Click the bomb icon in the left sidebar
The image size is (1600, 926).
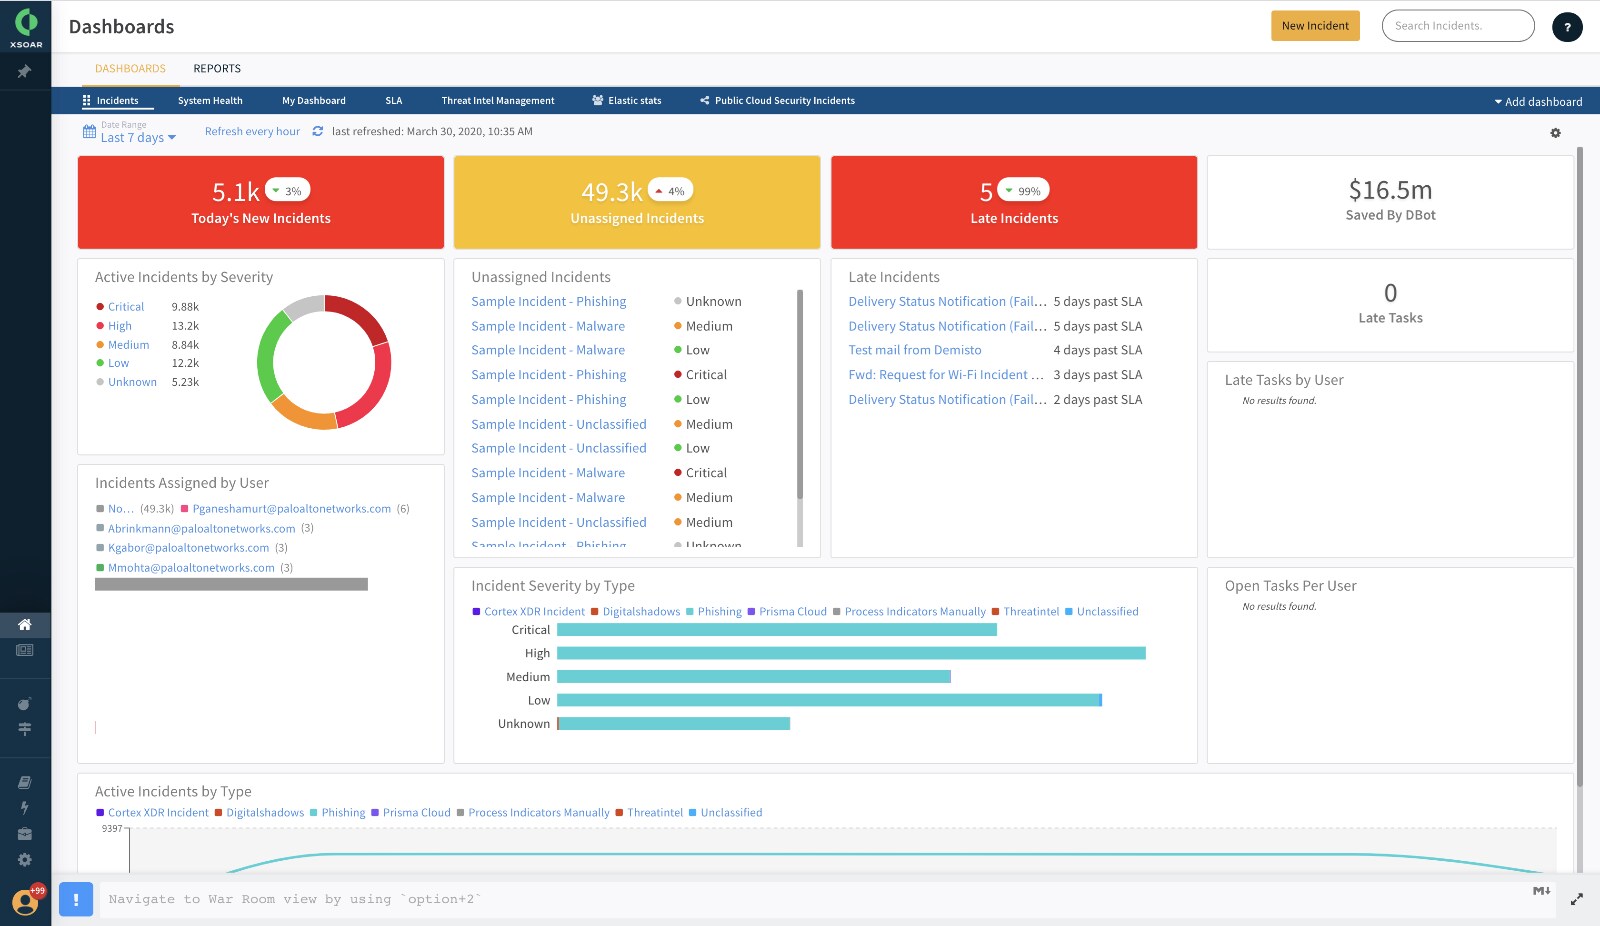pyautogui.click(x=25, y=704)
